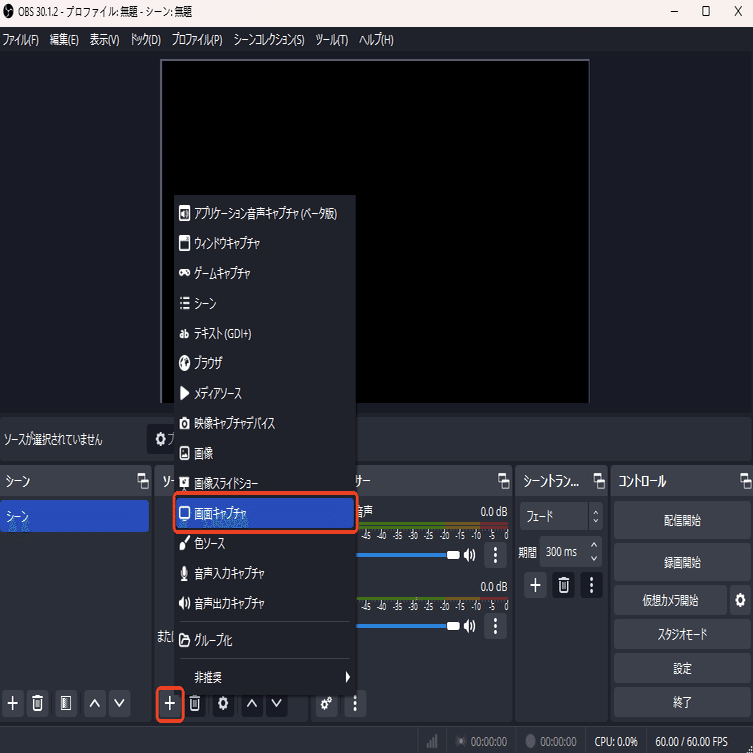The height and width of the screenshot is (753, 753).
Task: Choose グループ化 from source menu
Action: coord(265,640)
